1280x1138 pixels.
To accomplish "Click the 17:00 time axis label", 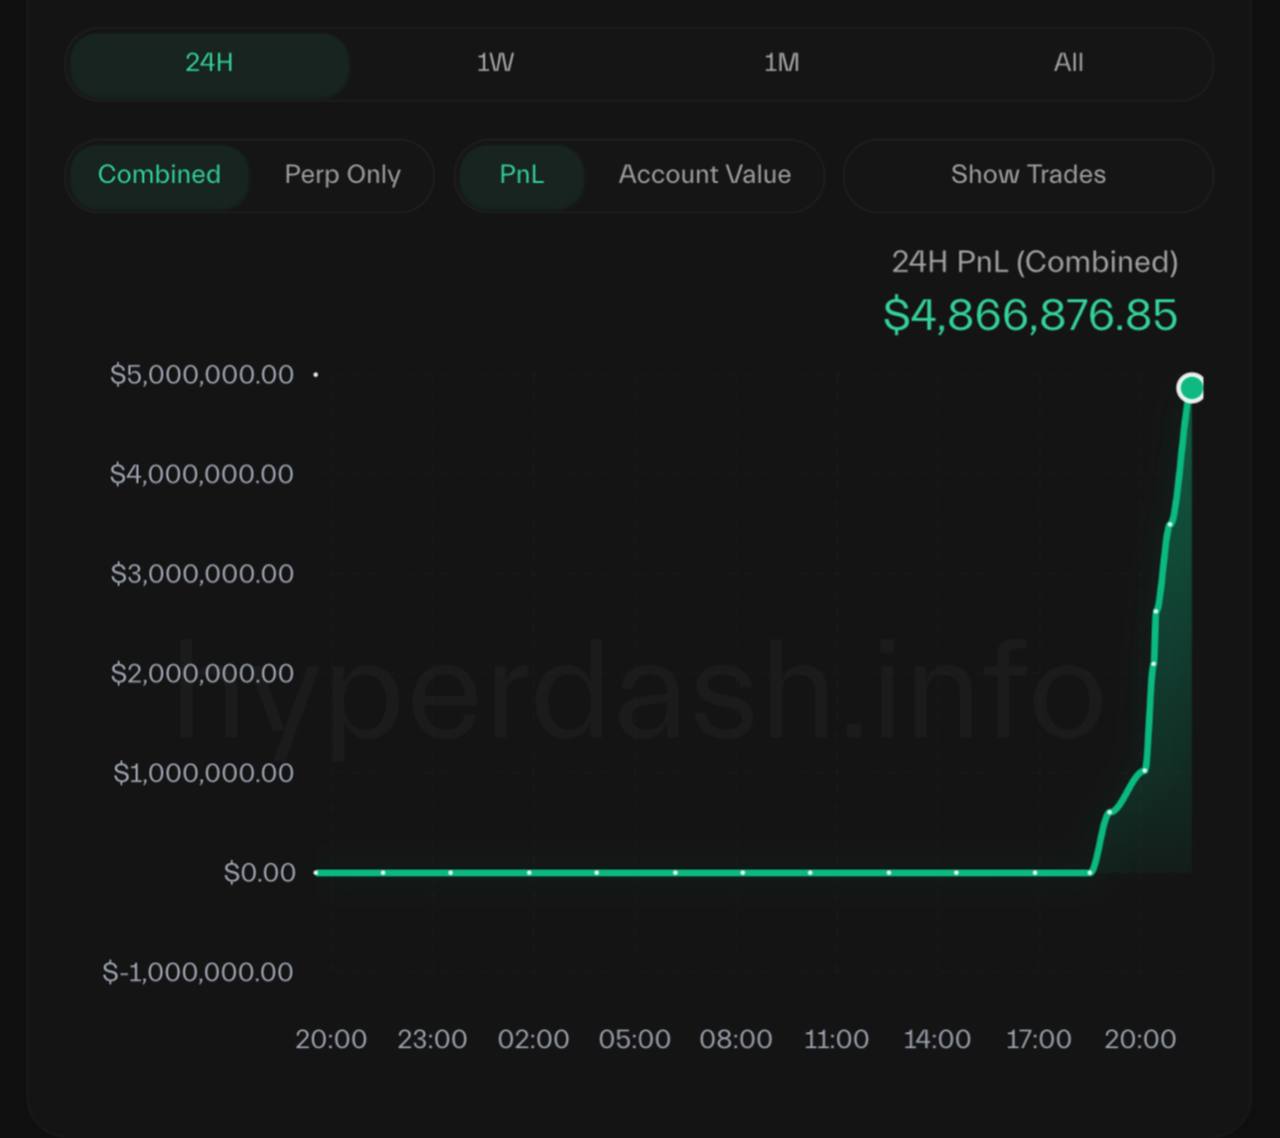I will [1038, 1040].
